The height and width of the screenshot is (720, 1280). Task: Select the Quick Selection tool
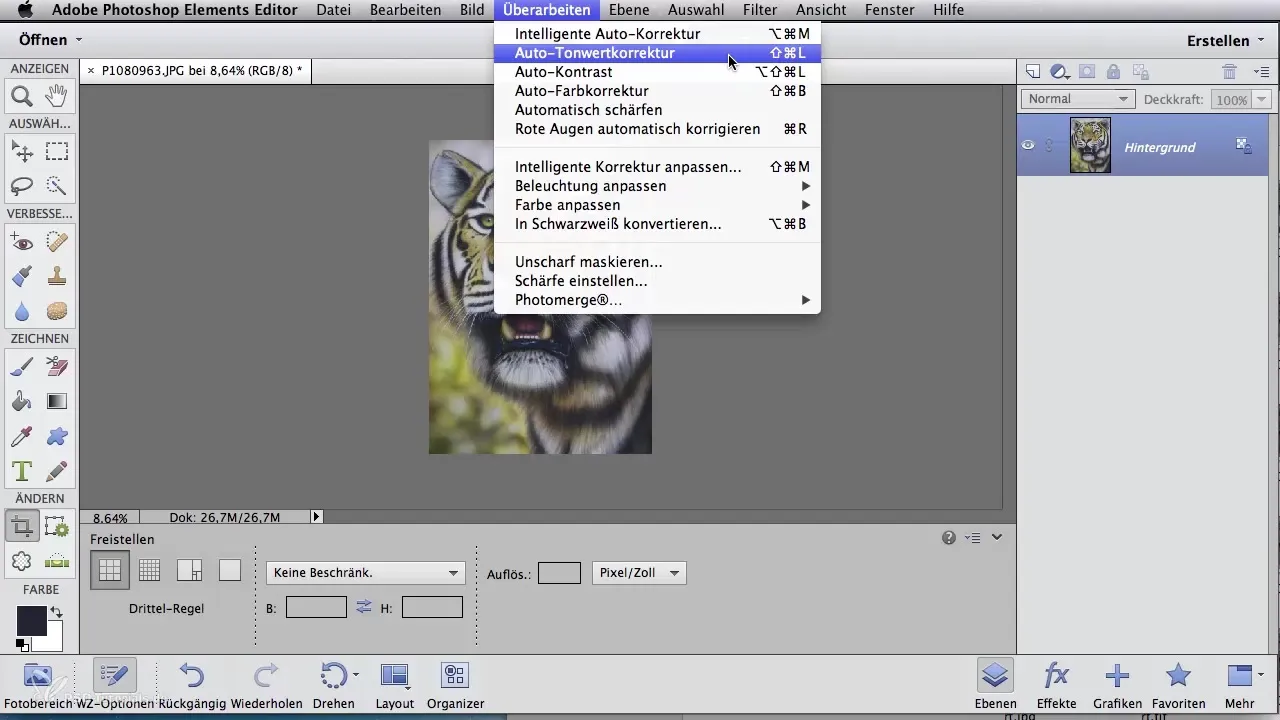57,186
